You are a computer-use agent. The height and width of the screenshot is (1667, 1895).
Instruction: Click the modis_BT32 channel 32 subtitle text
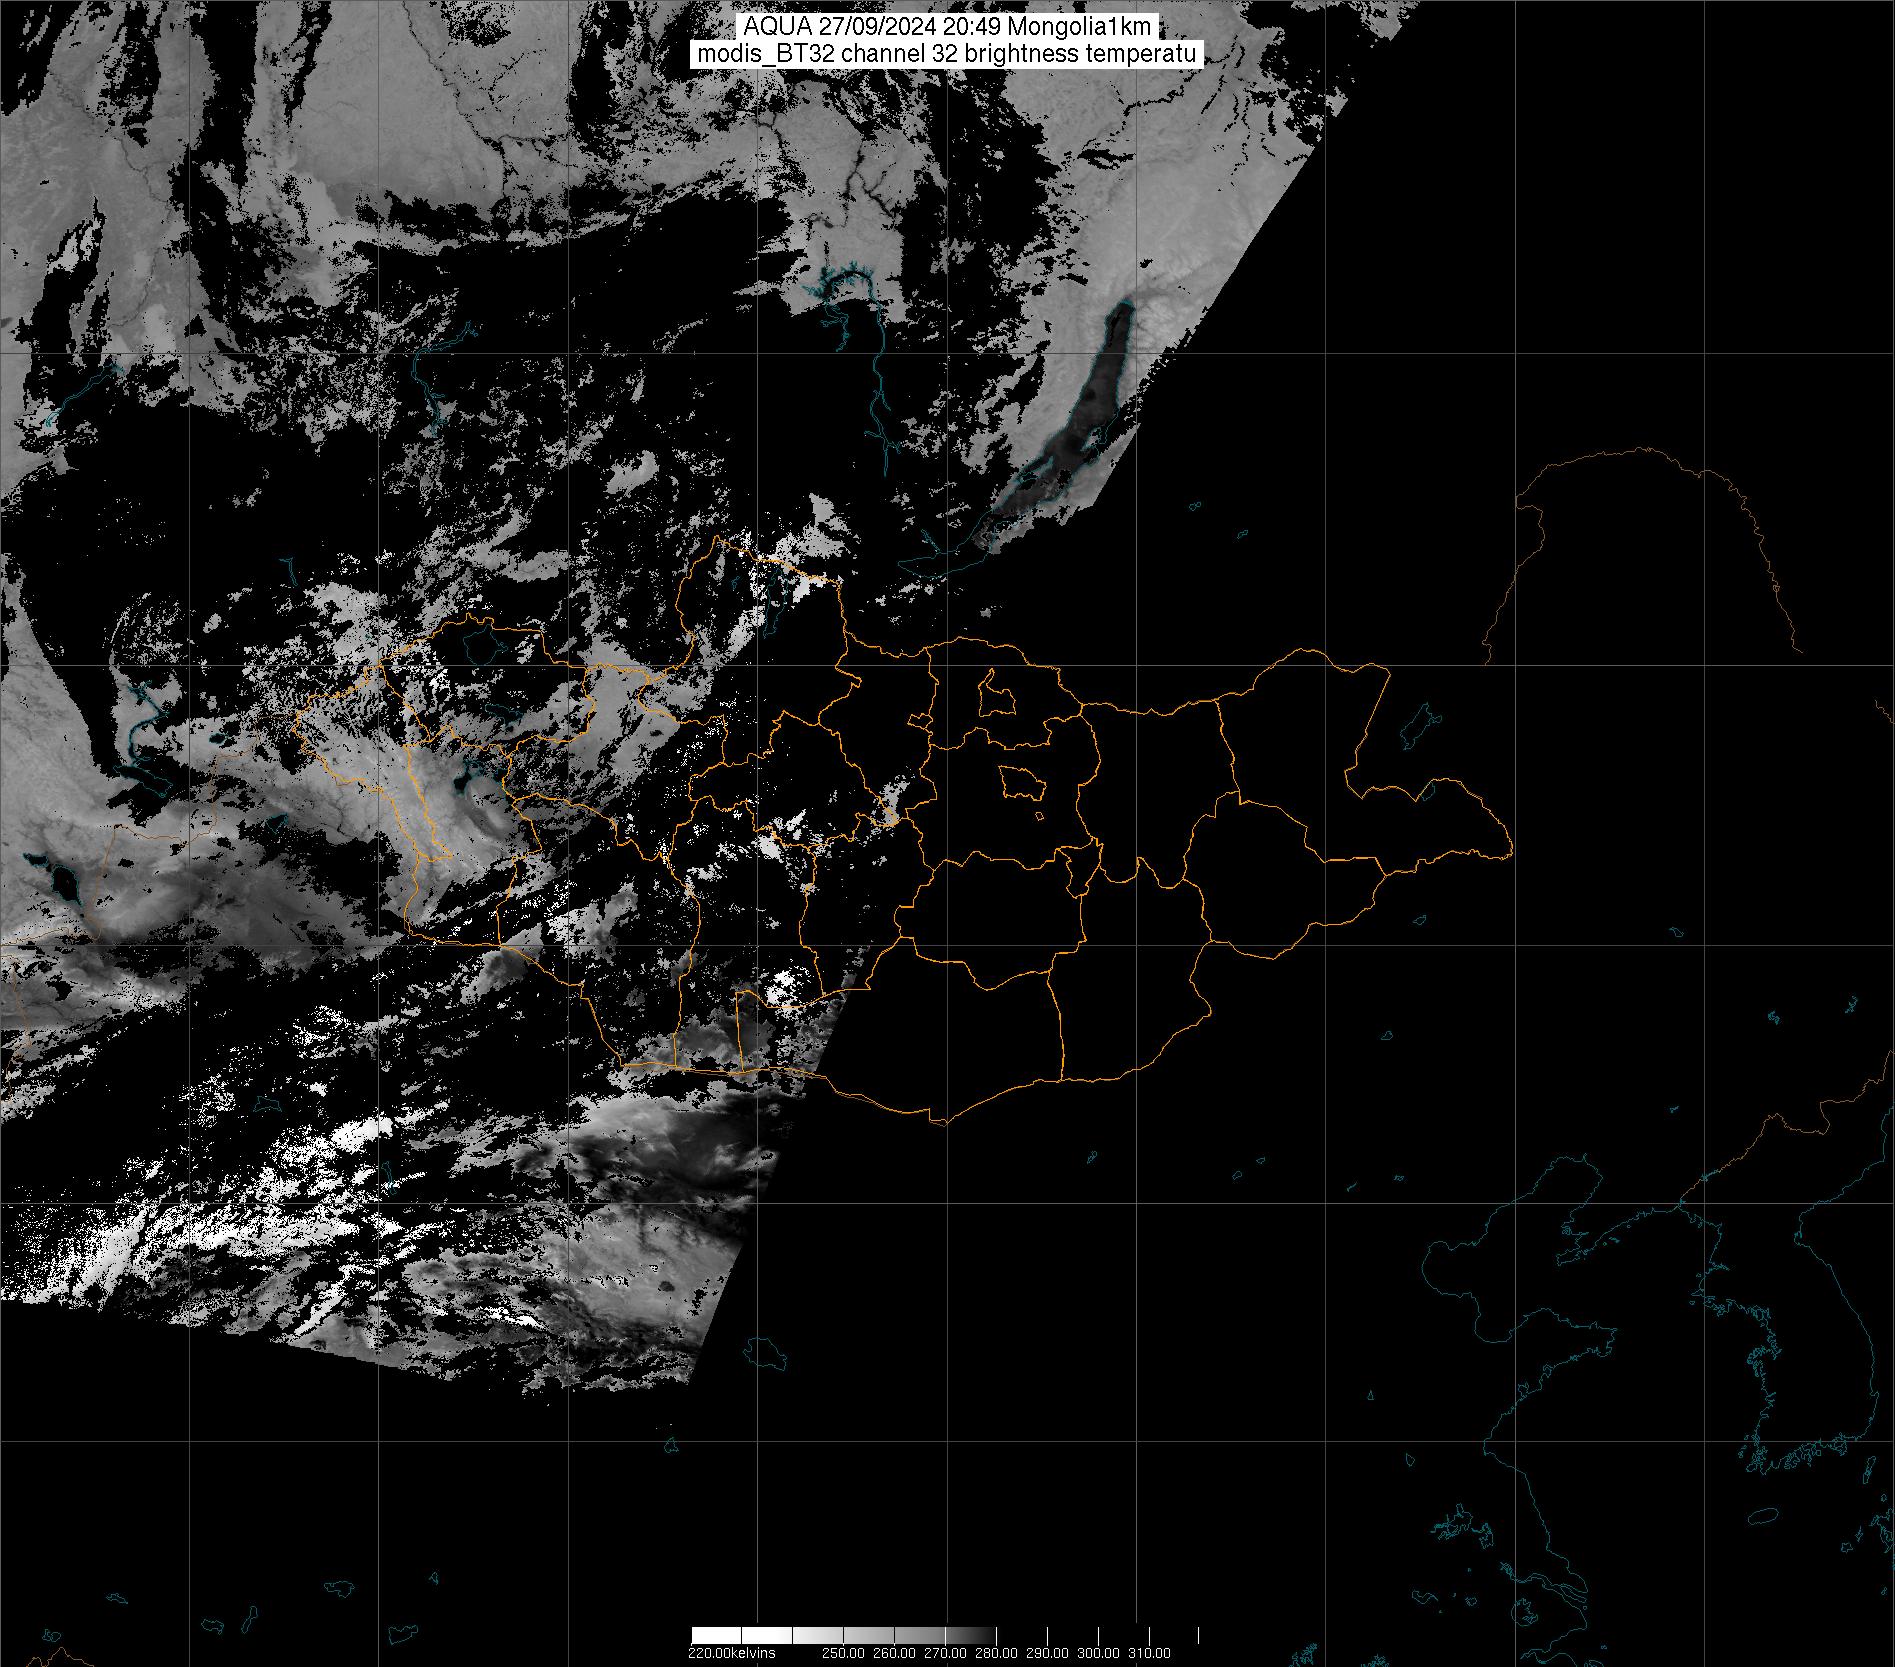946,54
